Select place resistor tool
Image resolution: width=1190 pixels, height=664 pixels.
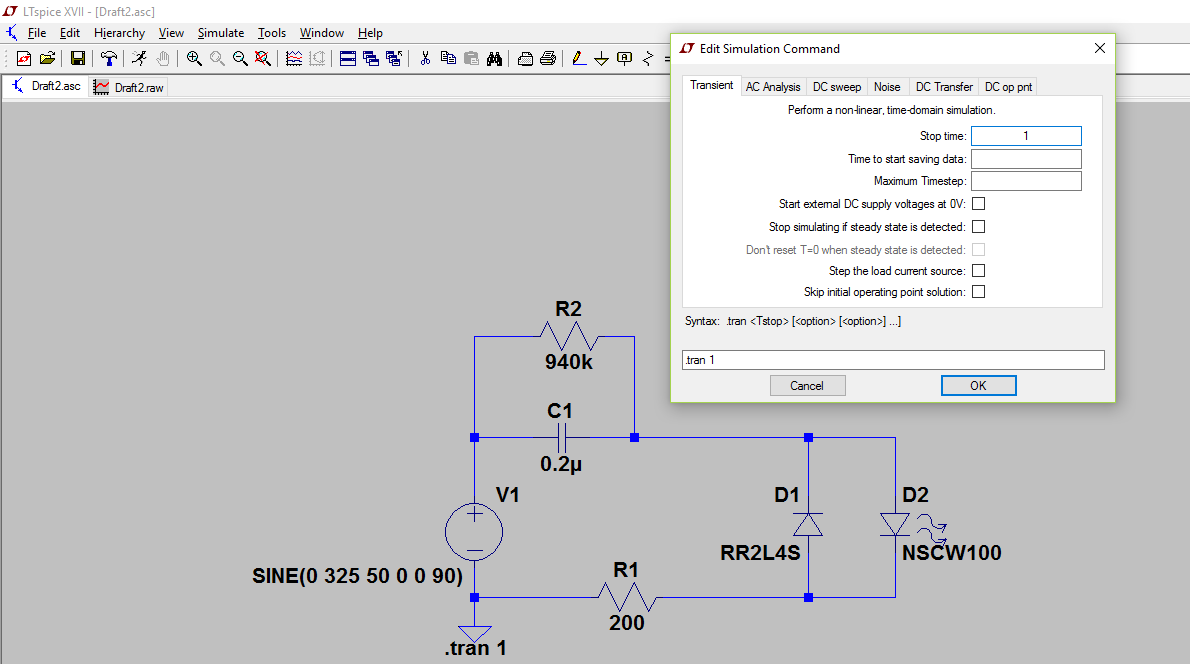click(x=647, y=58)
